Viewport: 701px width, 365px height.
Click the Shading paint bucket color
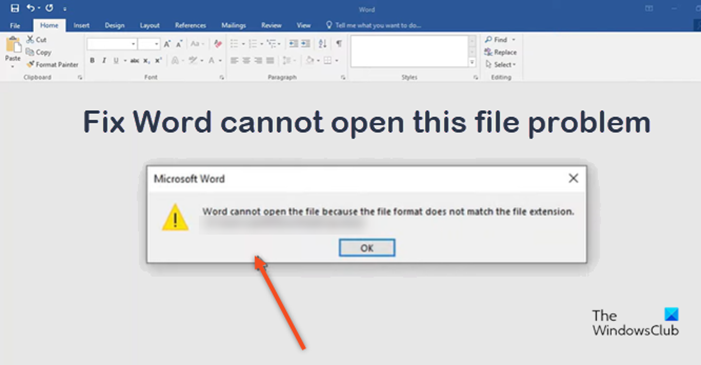(x=310, y=60)
